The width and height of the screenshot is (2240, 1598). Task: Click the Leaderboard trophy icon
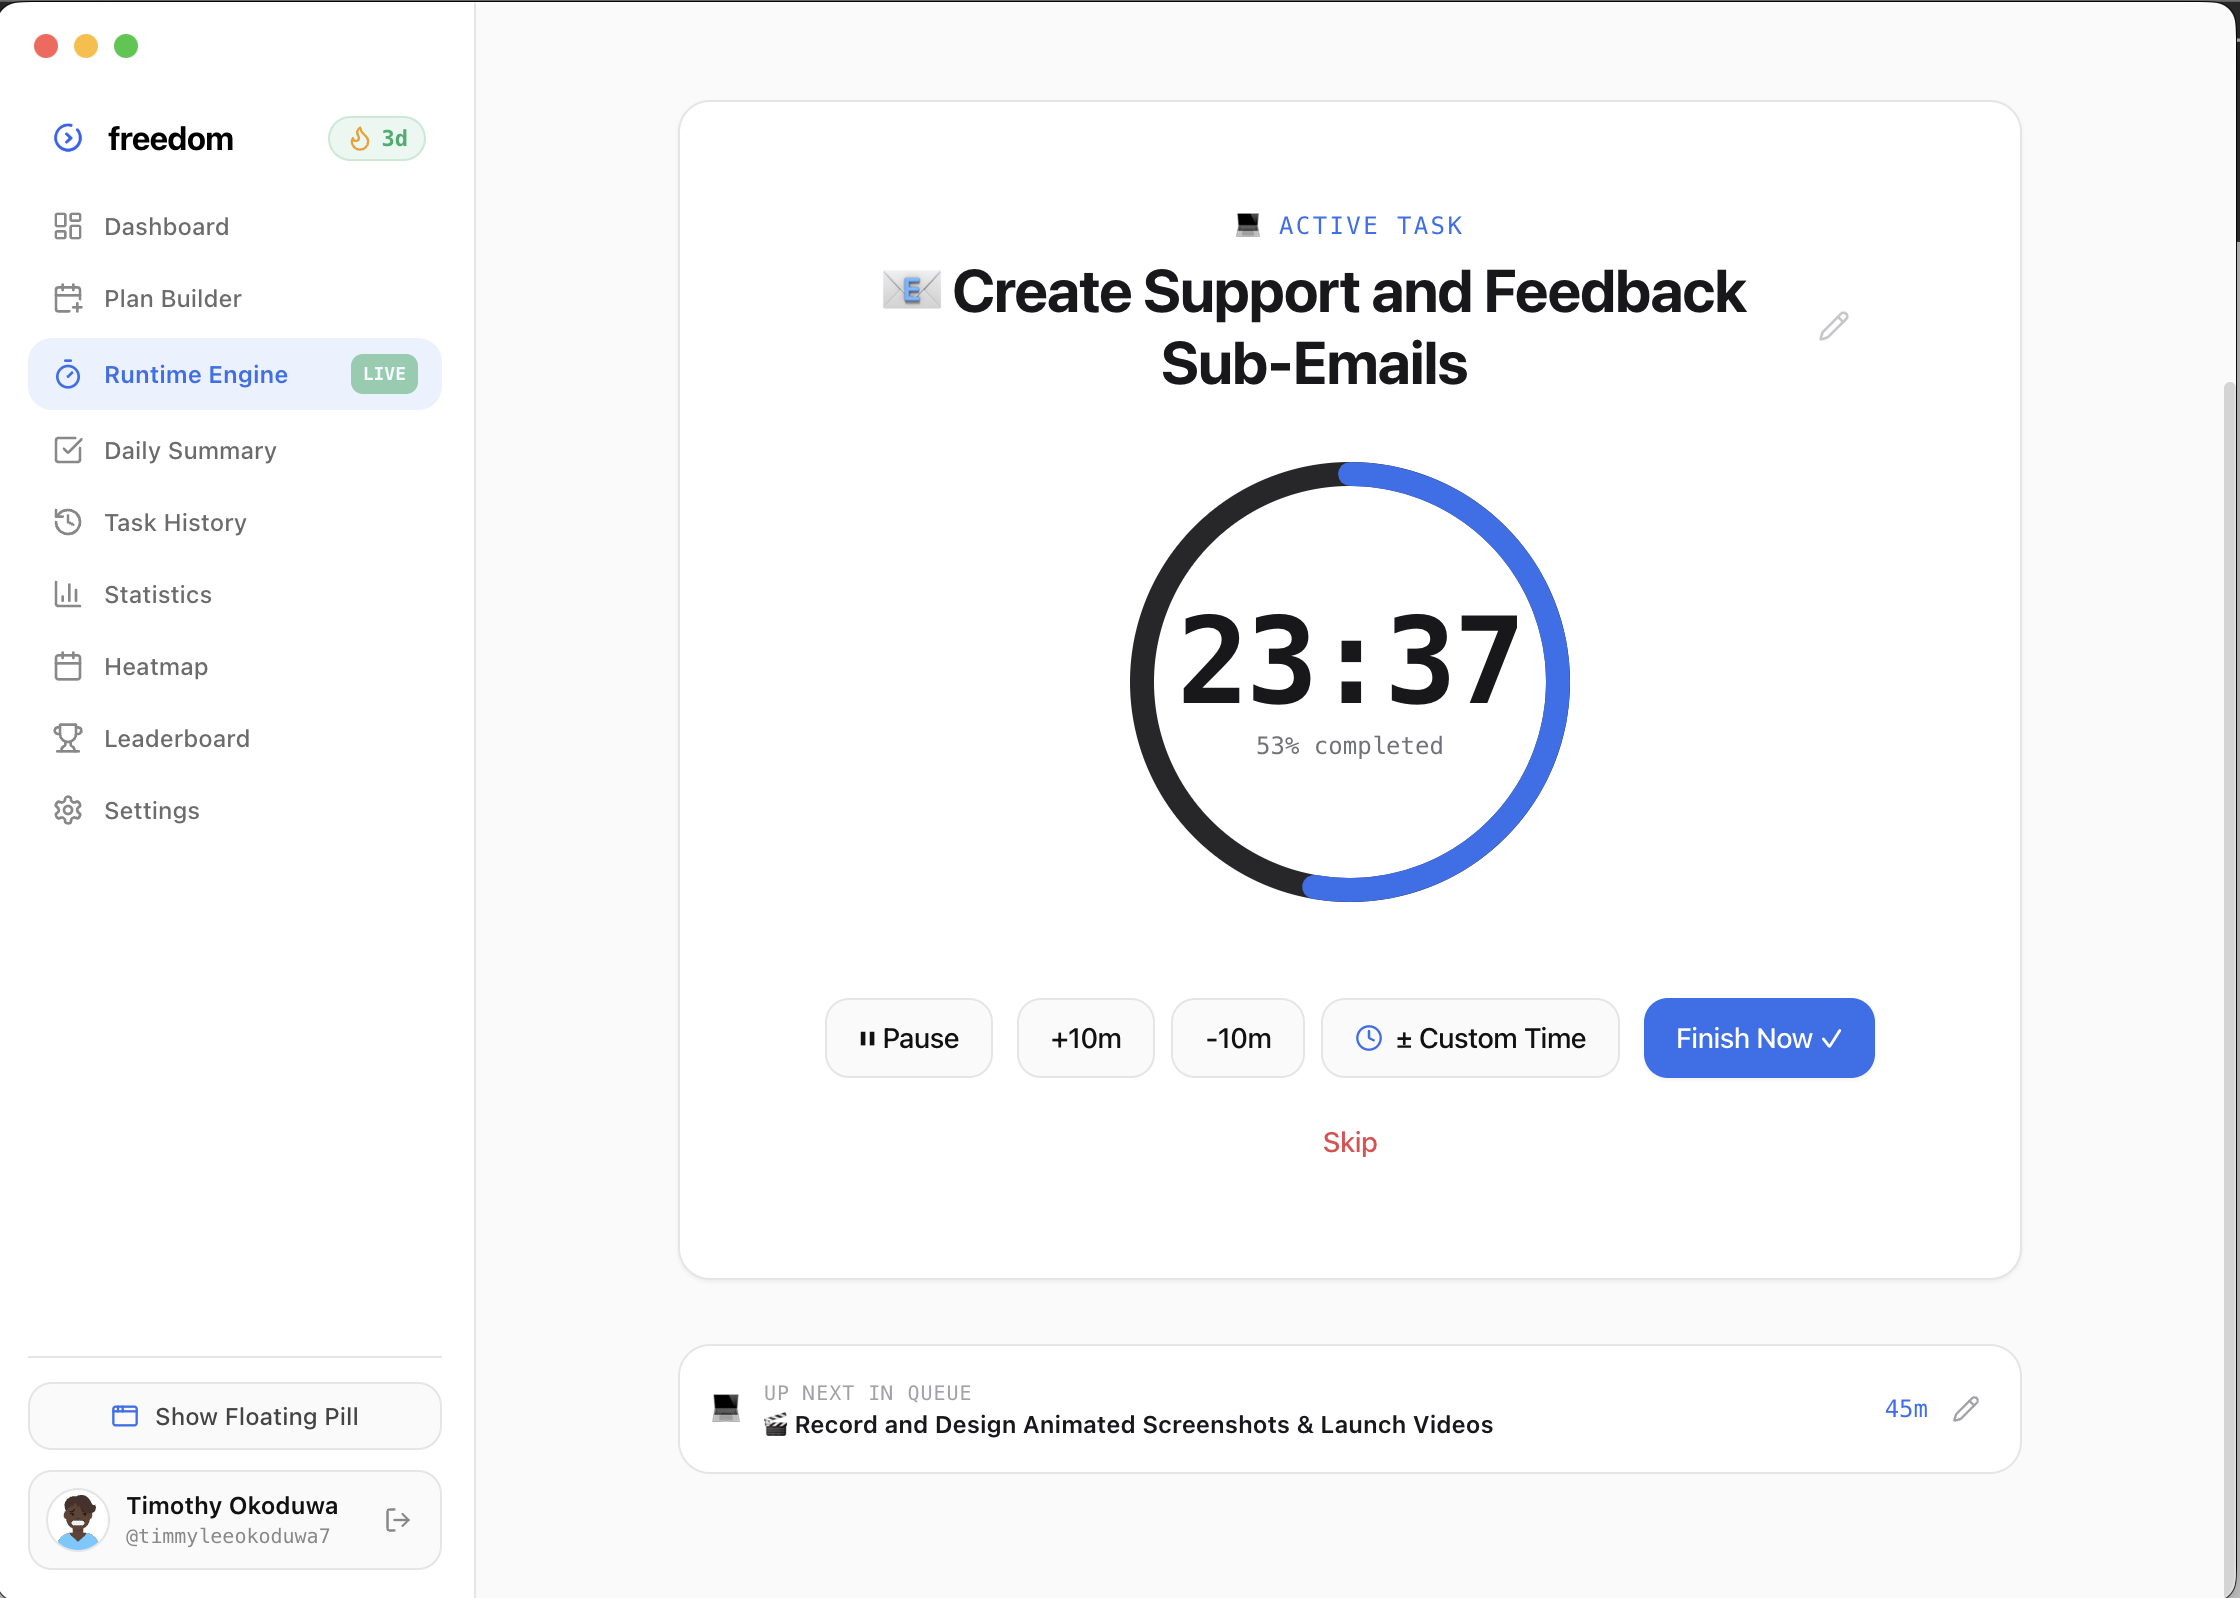[x=68, y=738]
